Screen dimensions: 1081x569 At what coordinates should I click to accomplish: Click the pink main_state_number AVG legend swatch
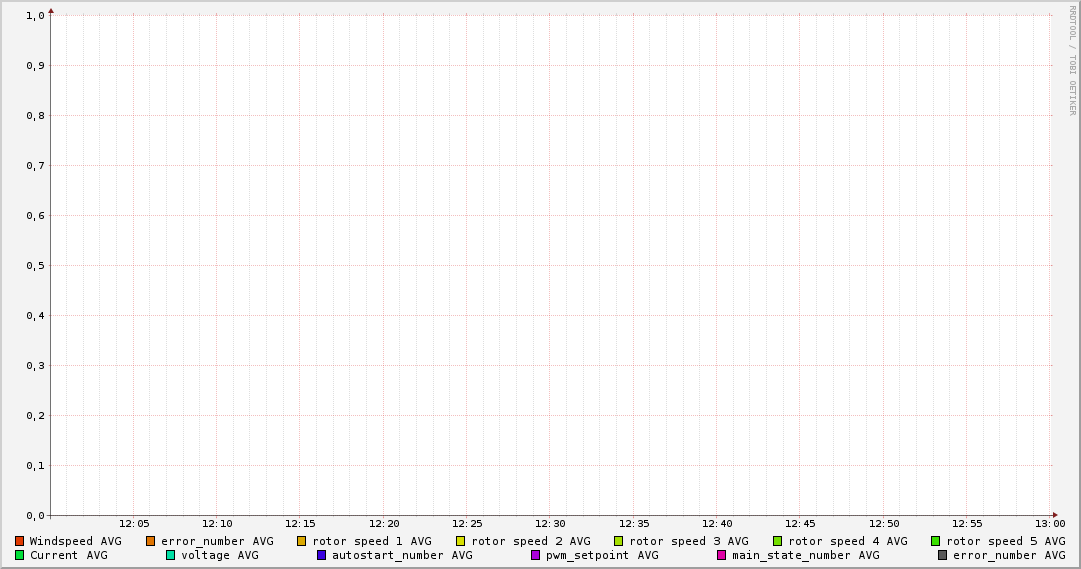[x=721, y=555]
